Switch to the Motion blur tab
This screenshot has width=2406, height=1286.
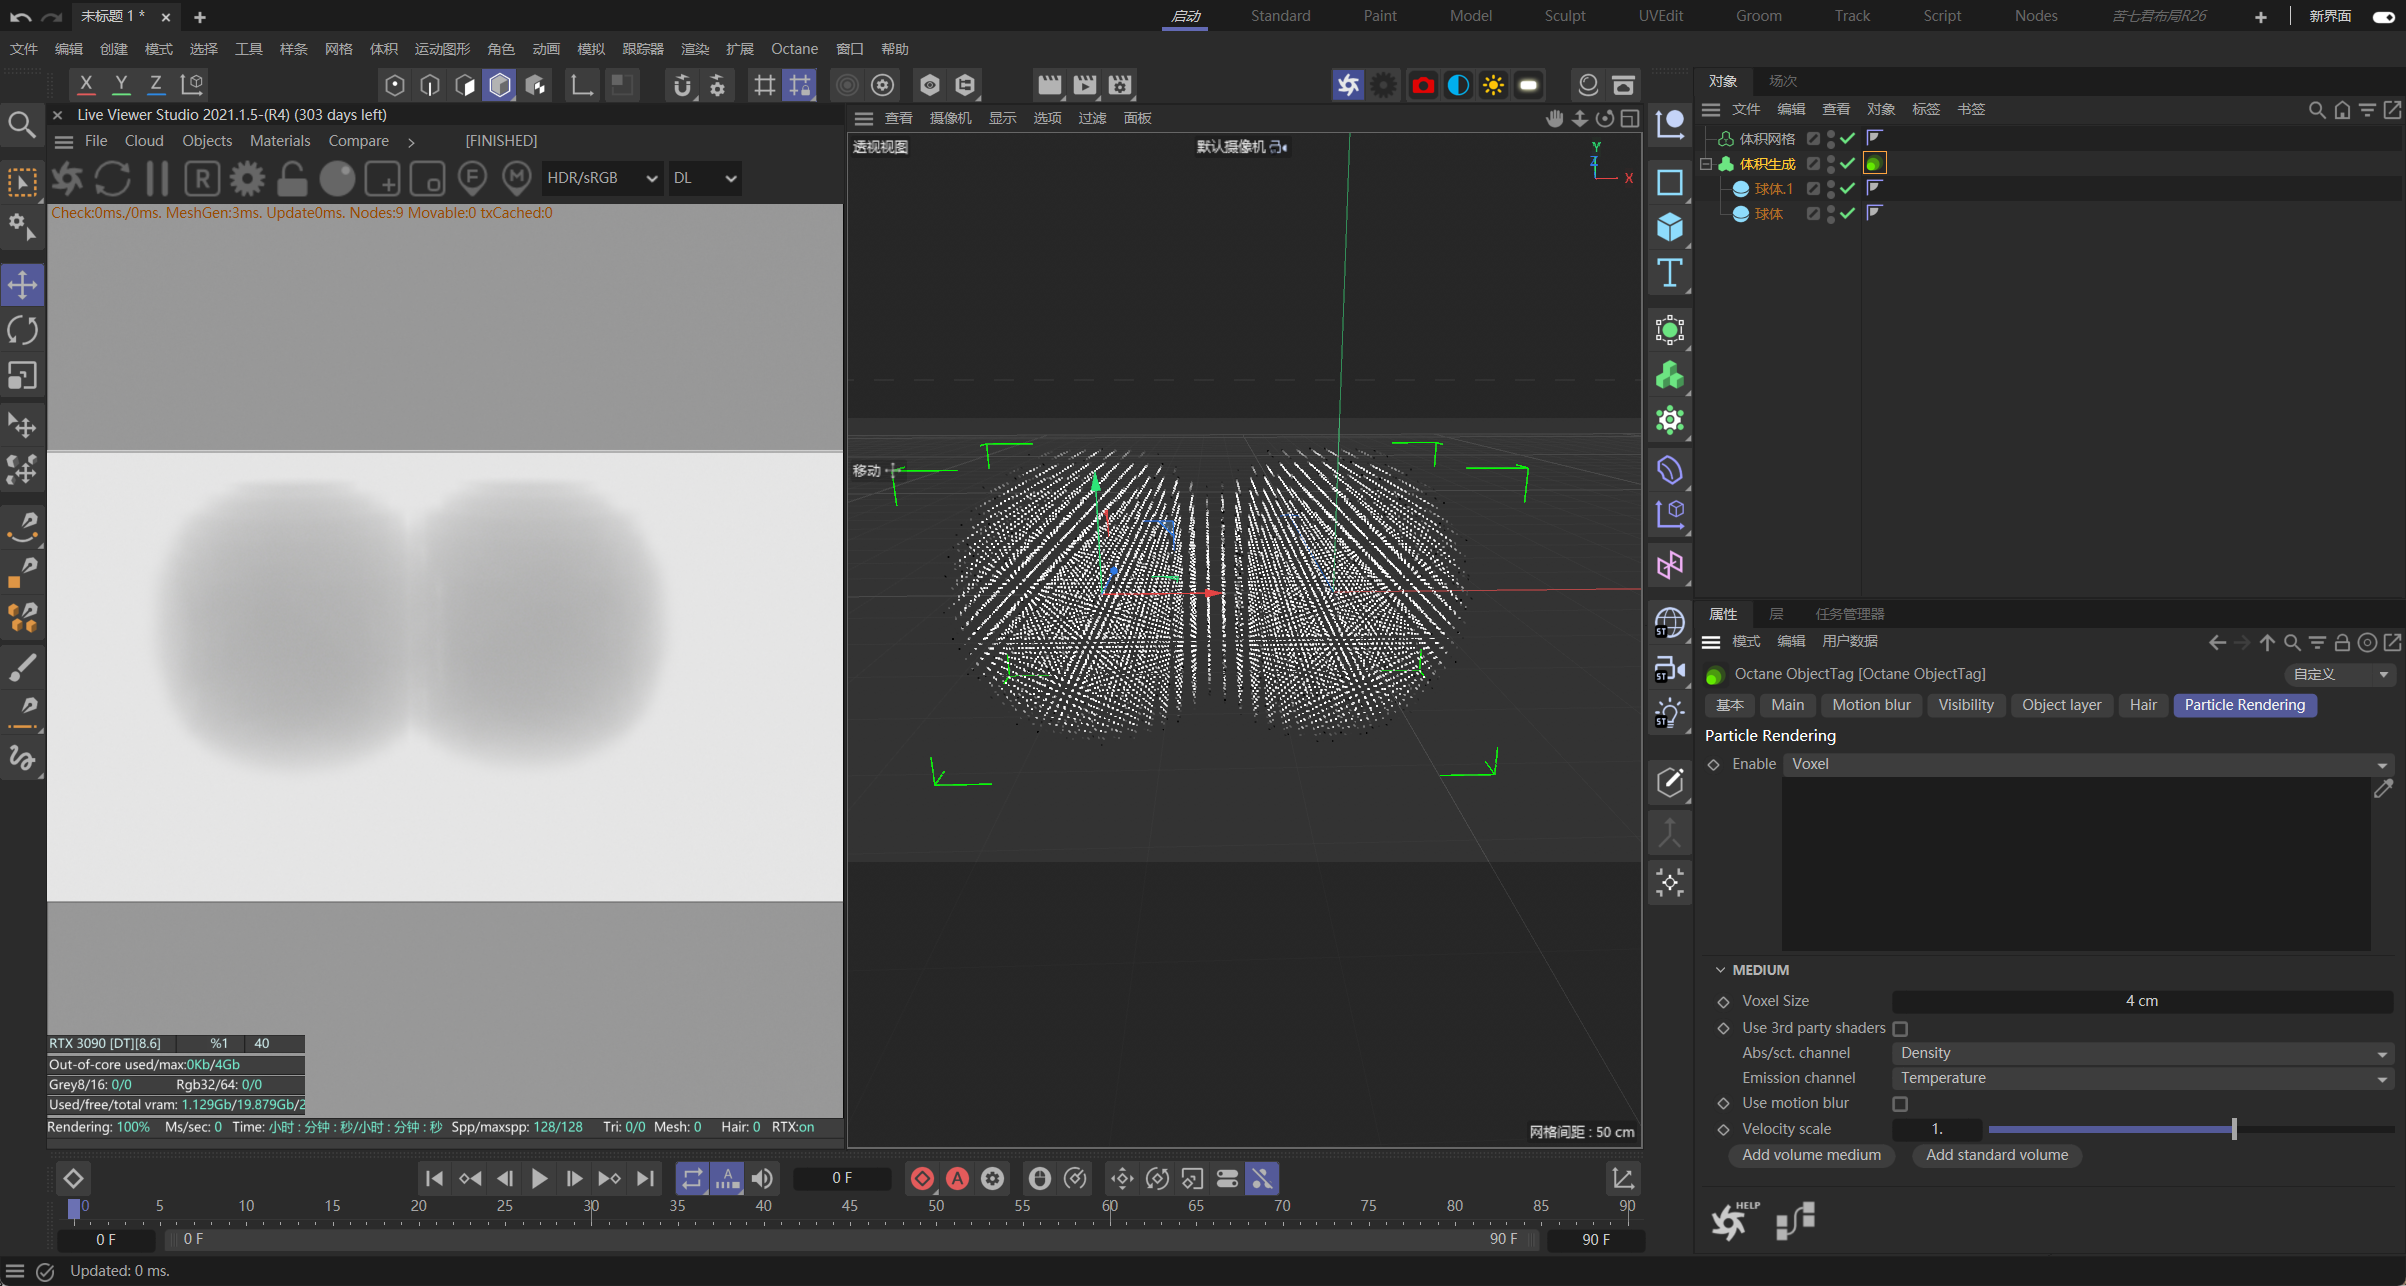pos(1870,705)
